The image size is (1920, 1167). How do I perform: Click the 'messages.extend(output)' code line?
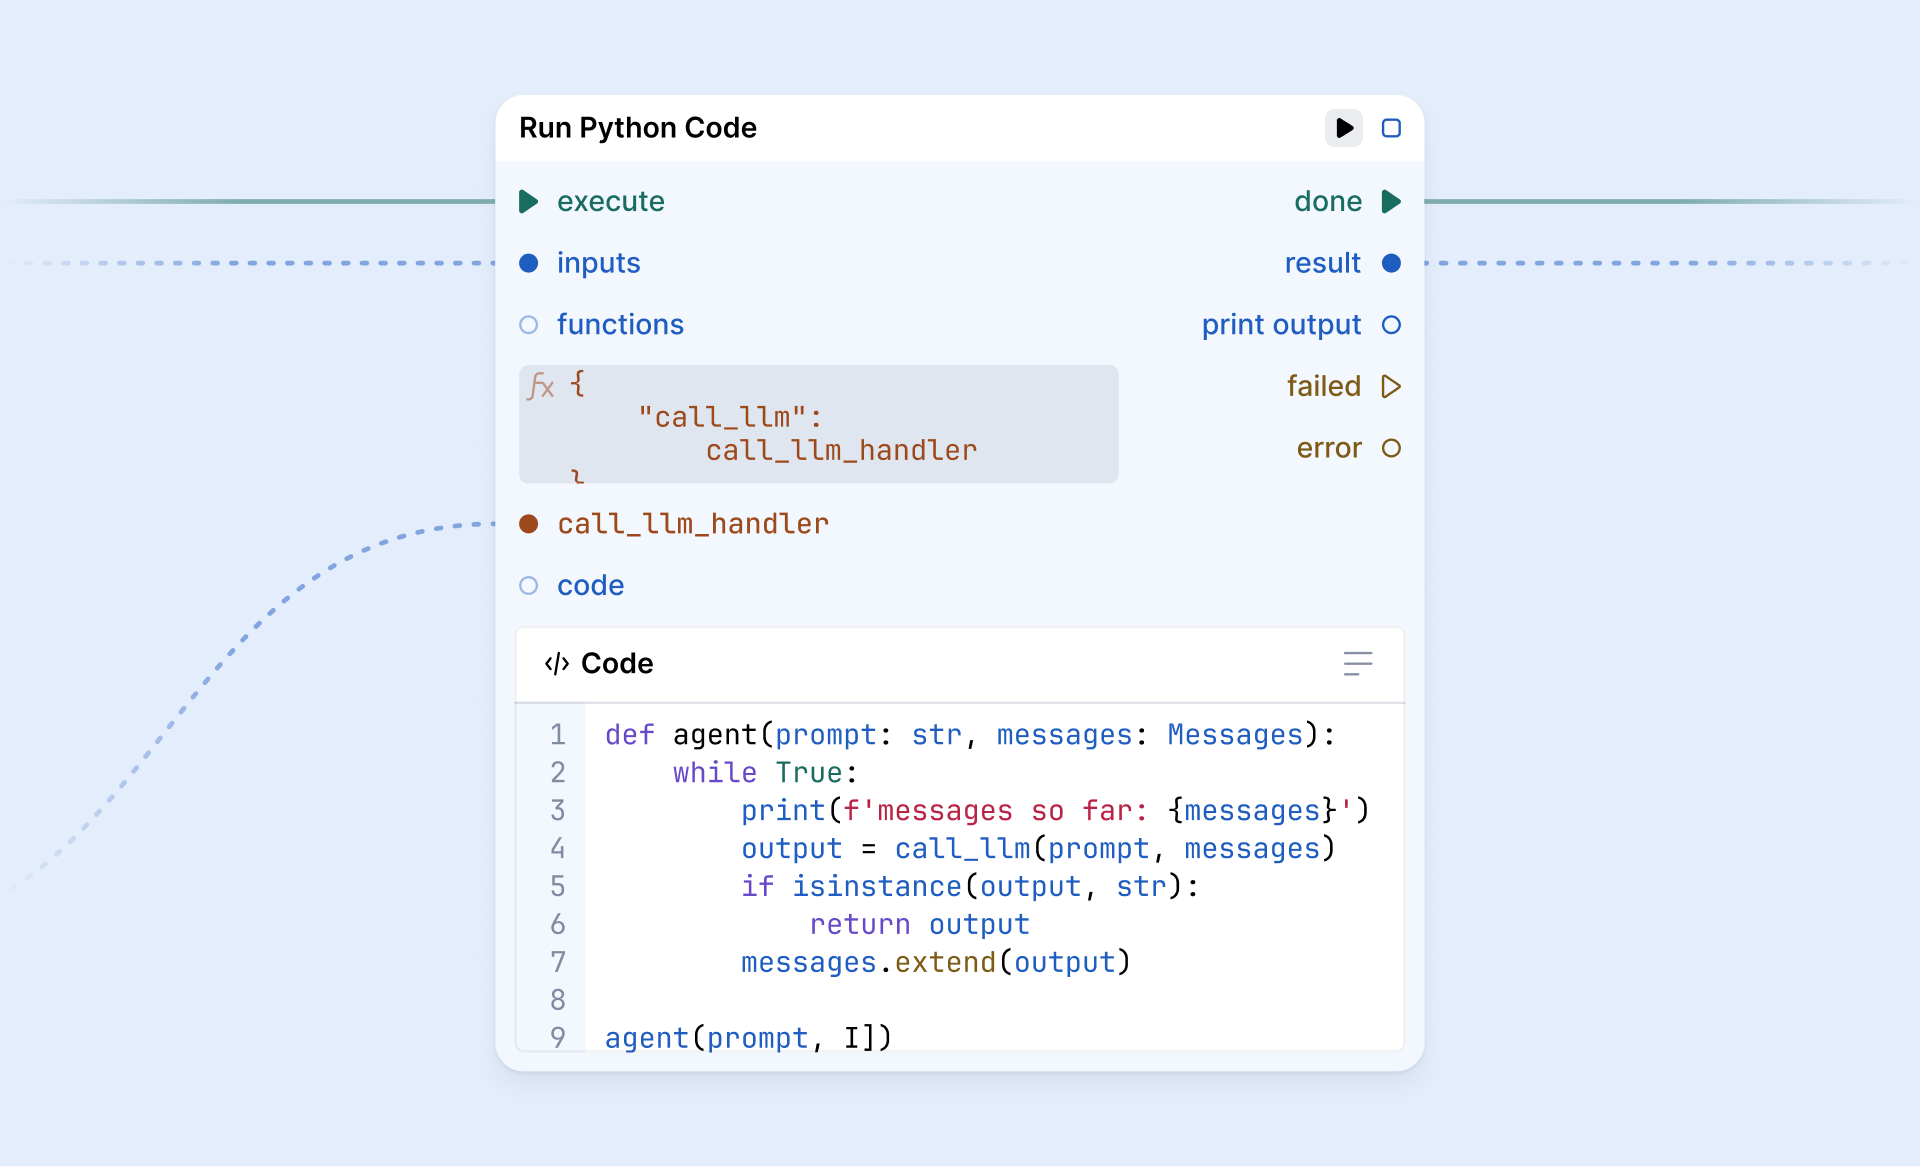[936, 963]
